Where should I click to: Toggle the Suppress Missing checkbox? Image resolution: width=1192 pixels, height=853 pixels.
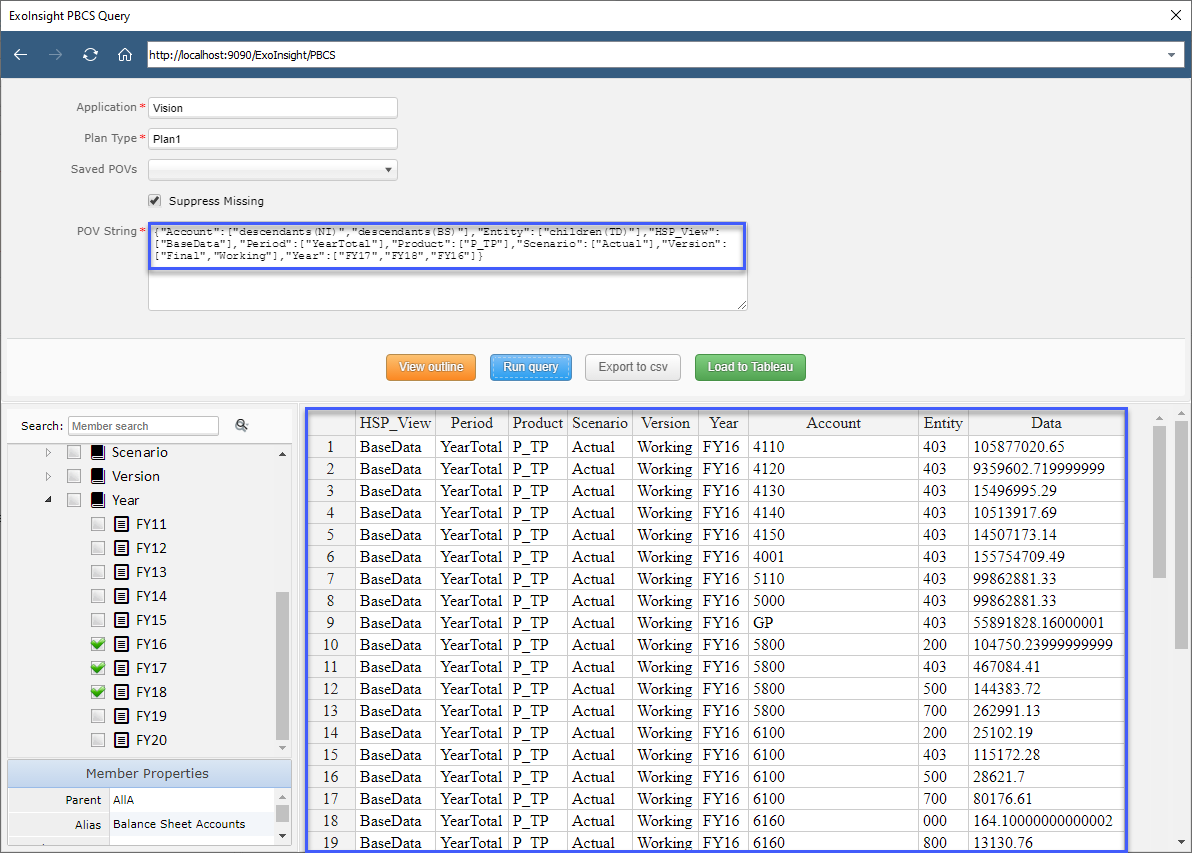pyautogui.click(x=155, y=201)
